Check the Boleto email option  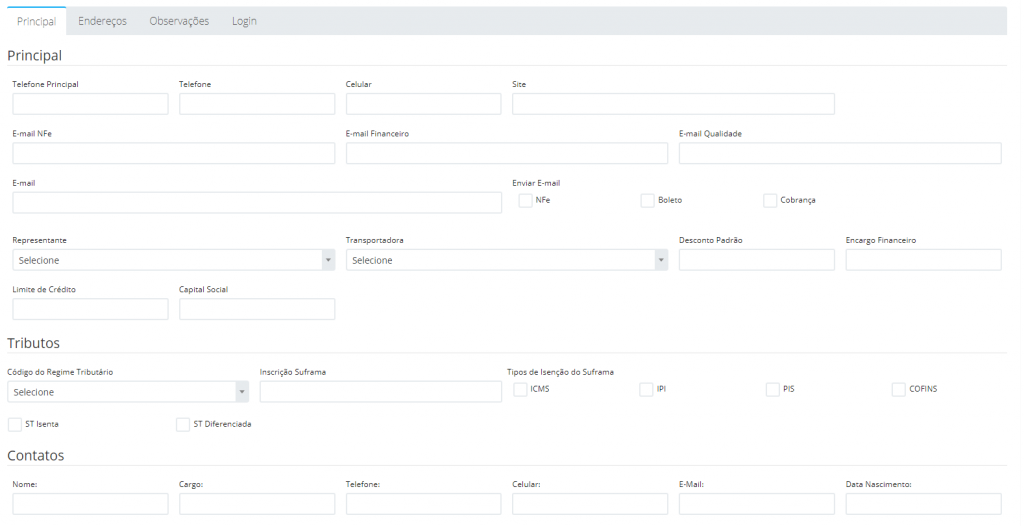[x=647, y=201]
